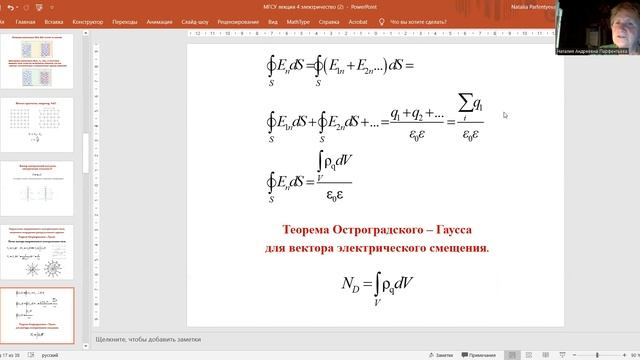
Task: Open the Вставка ribbon tab
Action: tap(54, 22)
